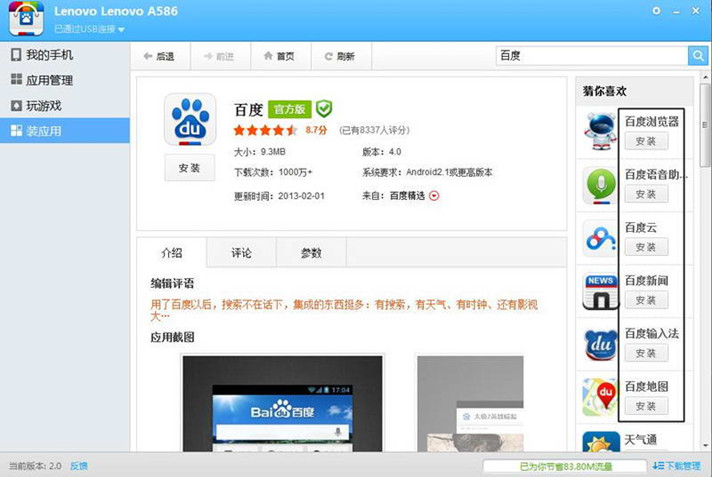Screen dimensions: 712x477
Task: Open the second gray app screenshot thumbnail
Action: (x=470, y=403)
